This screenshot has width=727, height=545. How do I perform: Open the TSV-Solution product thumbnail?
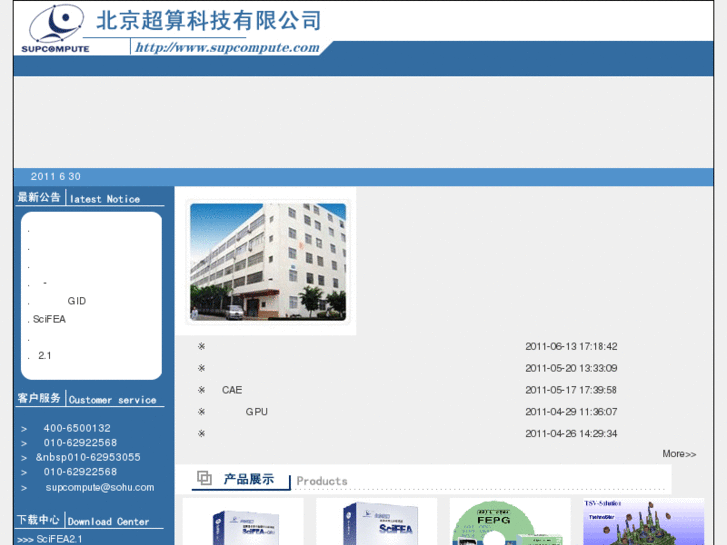point(644,521)
